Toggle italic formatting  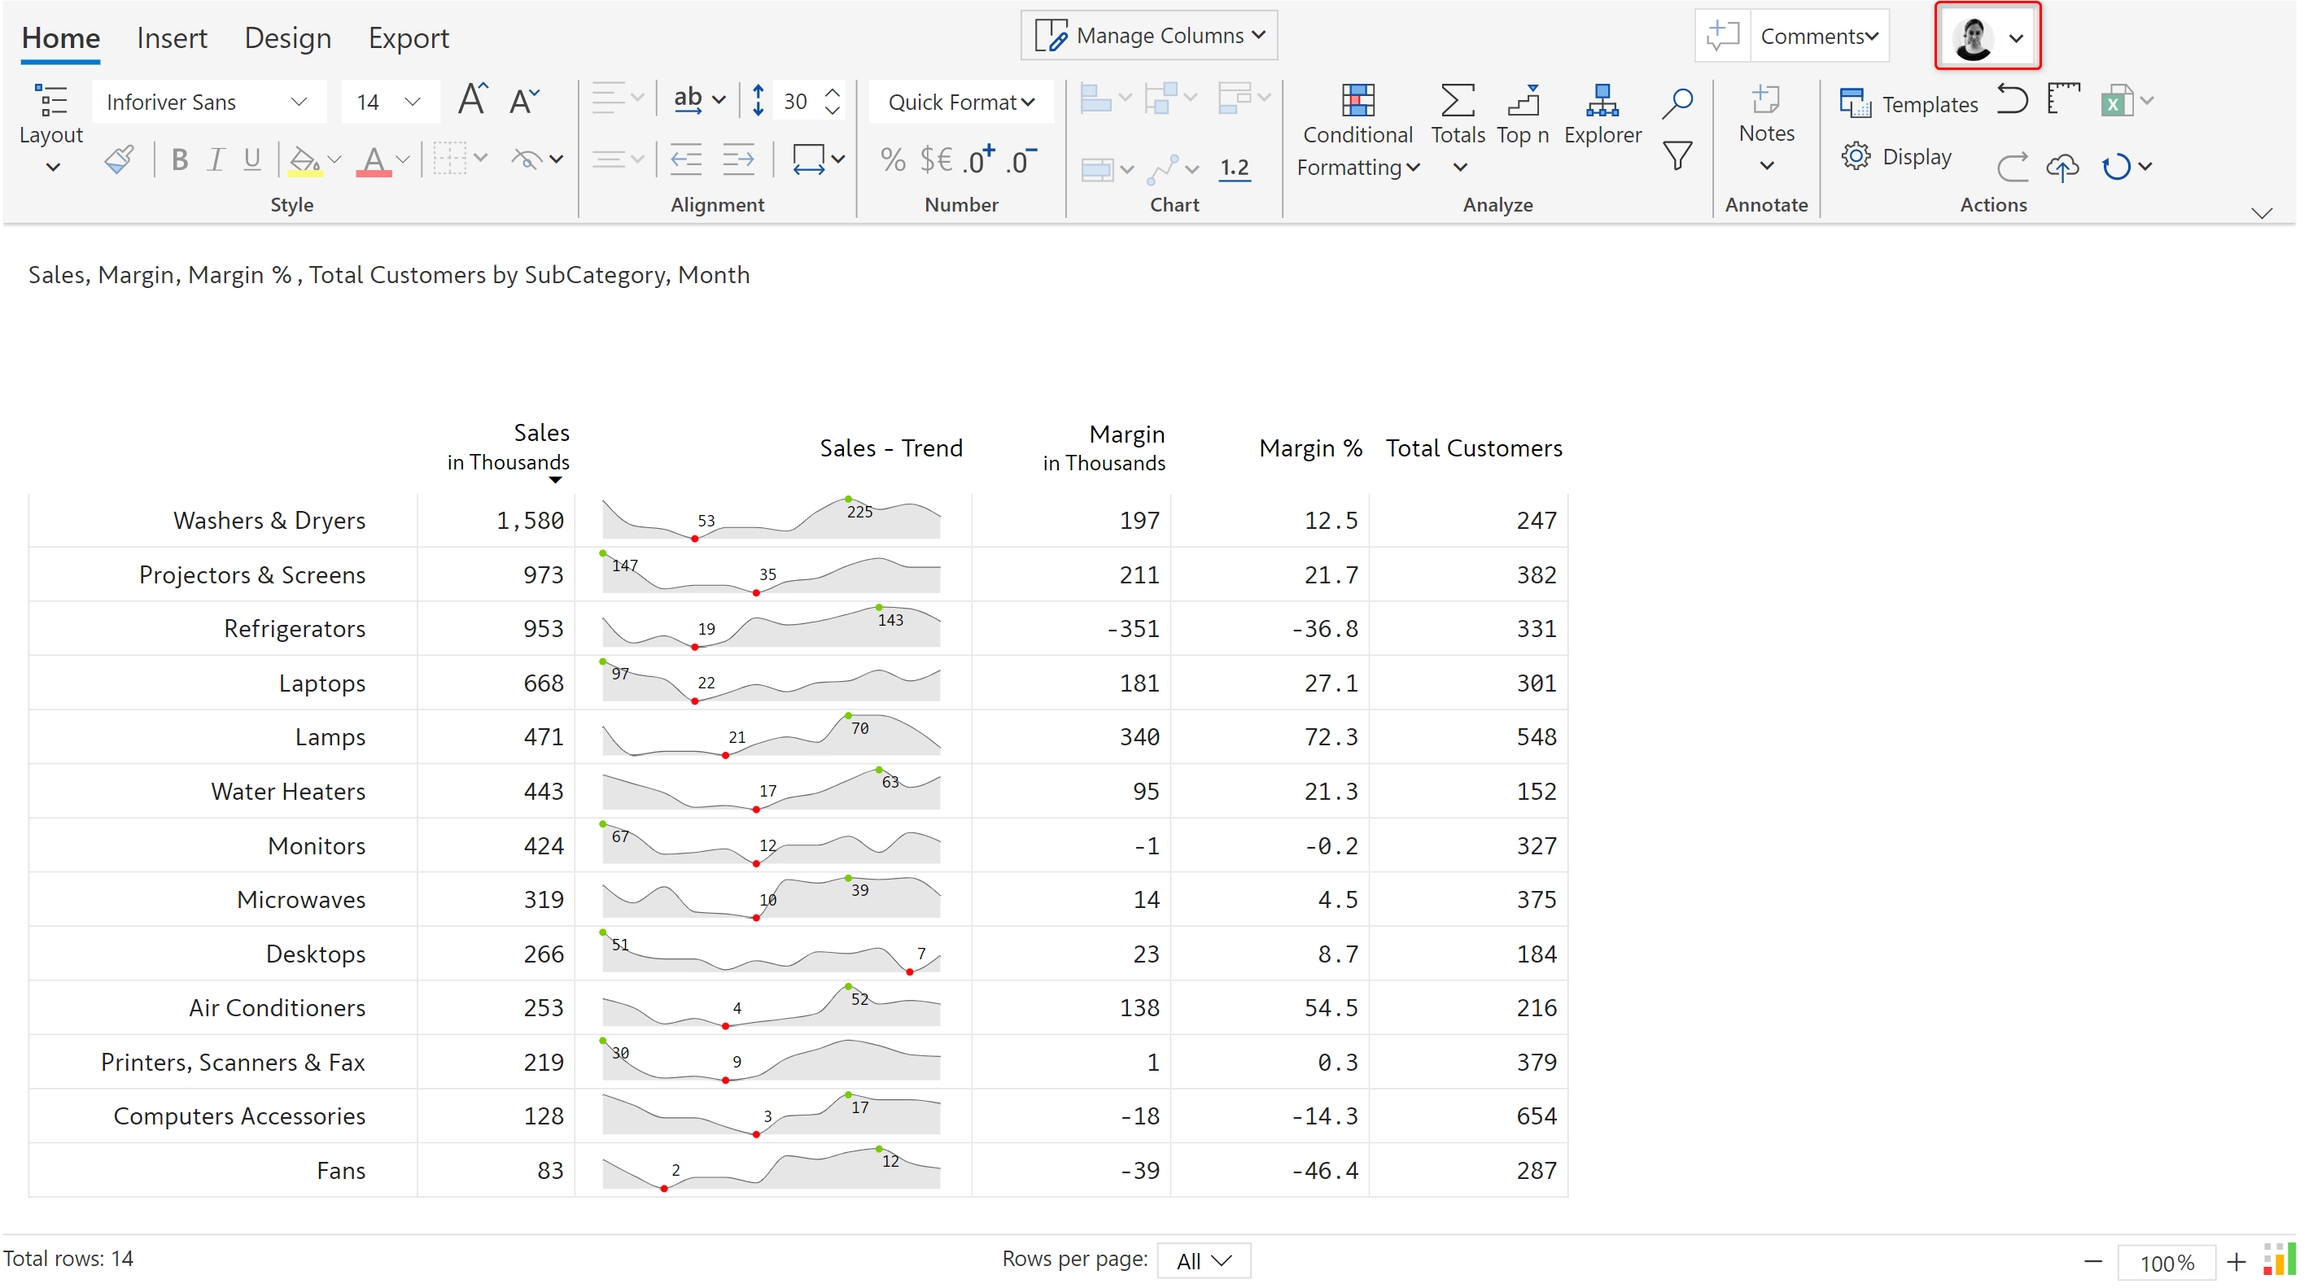215,159
